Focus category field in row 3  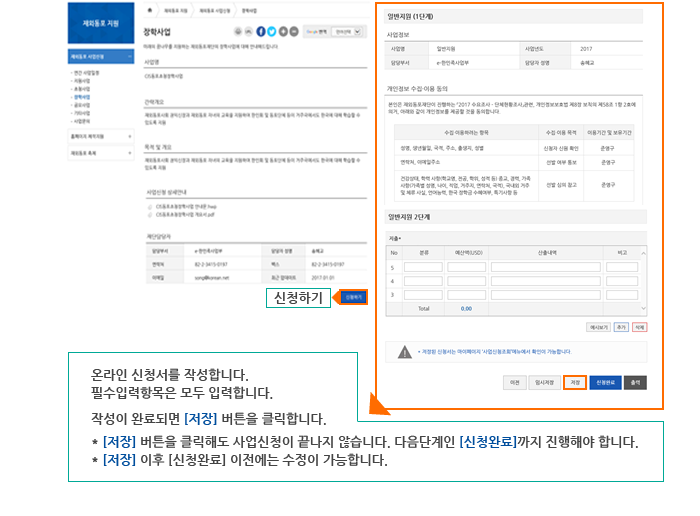click(x=423, y=295)
